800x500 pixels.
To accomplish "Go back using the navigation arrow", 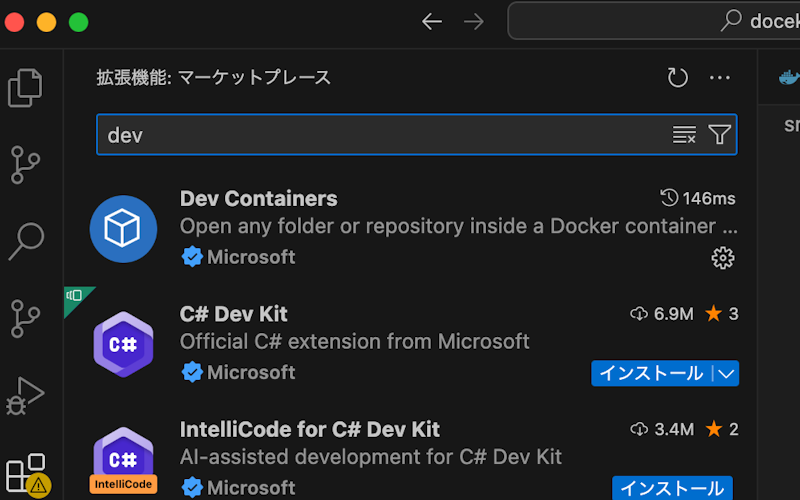I will 432,21.
